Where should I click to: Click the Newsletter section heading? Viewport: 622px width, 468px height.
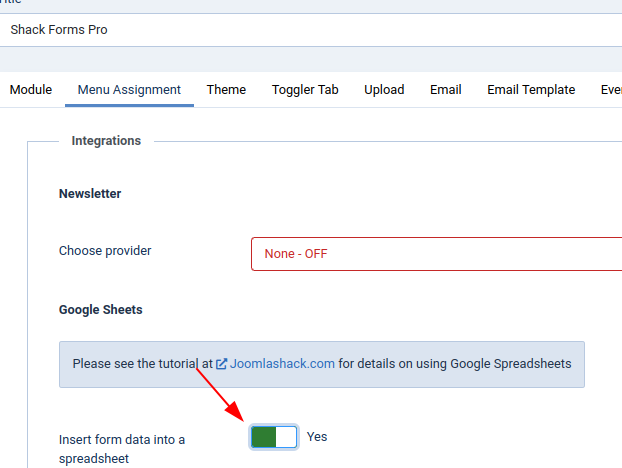click(x=90, y=194)
